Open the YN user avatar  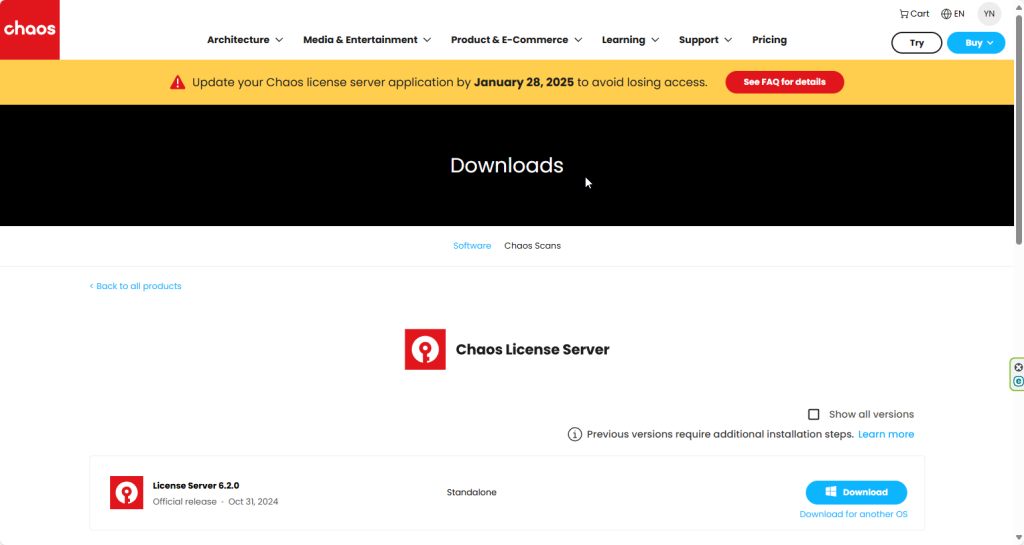989,14
